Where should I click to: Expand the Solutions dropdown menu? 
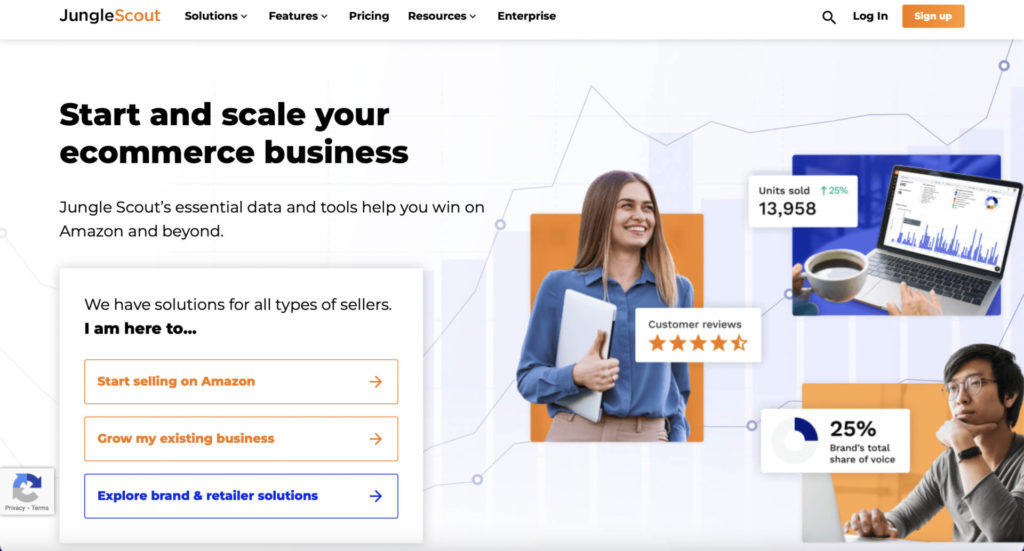(x=216, y=16)
